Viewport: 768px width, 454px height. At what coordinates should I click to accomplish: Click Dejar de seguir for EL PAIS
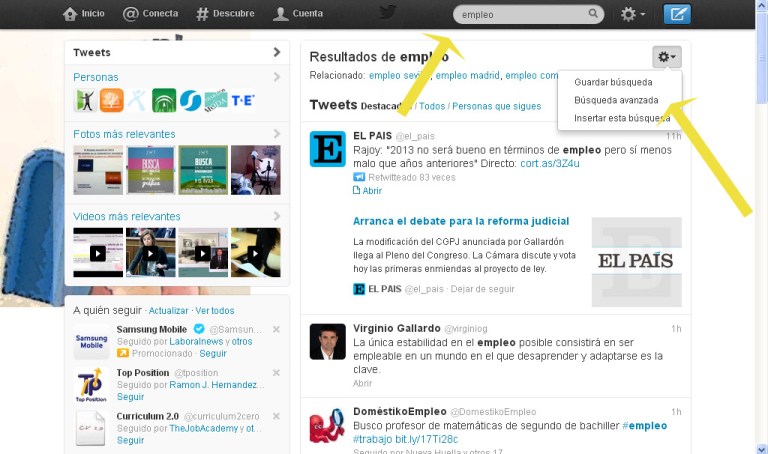[x=482, y=289]
